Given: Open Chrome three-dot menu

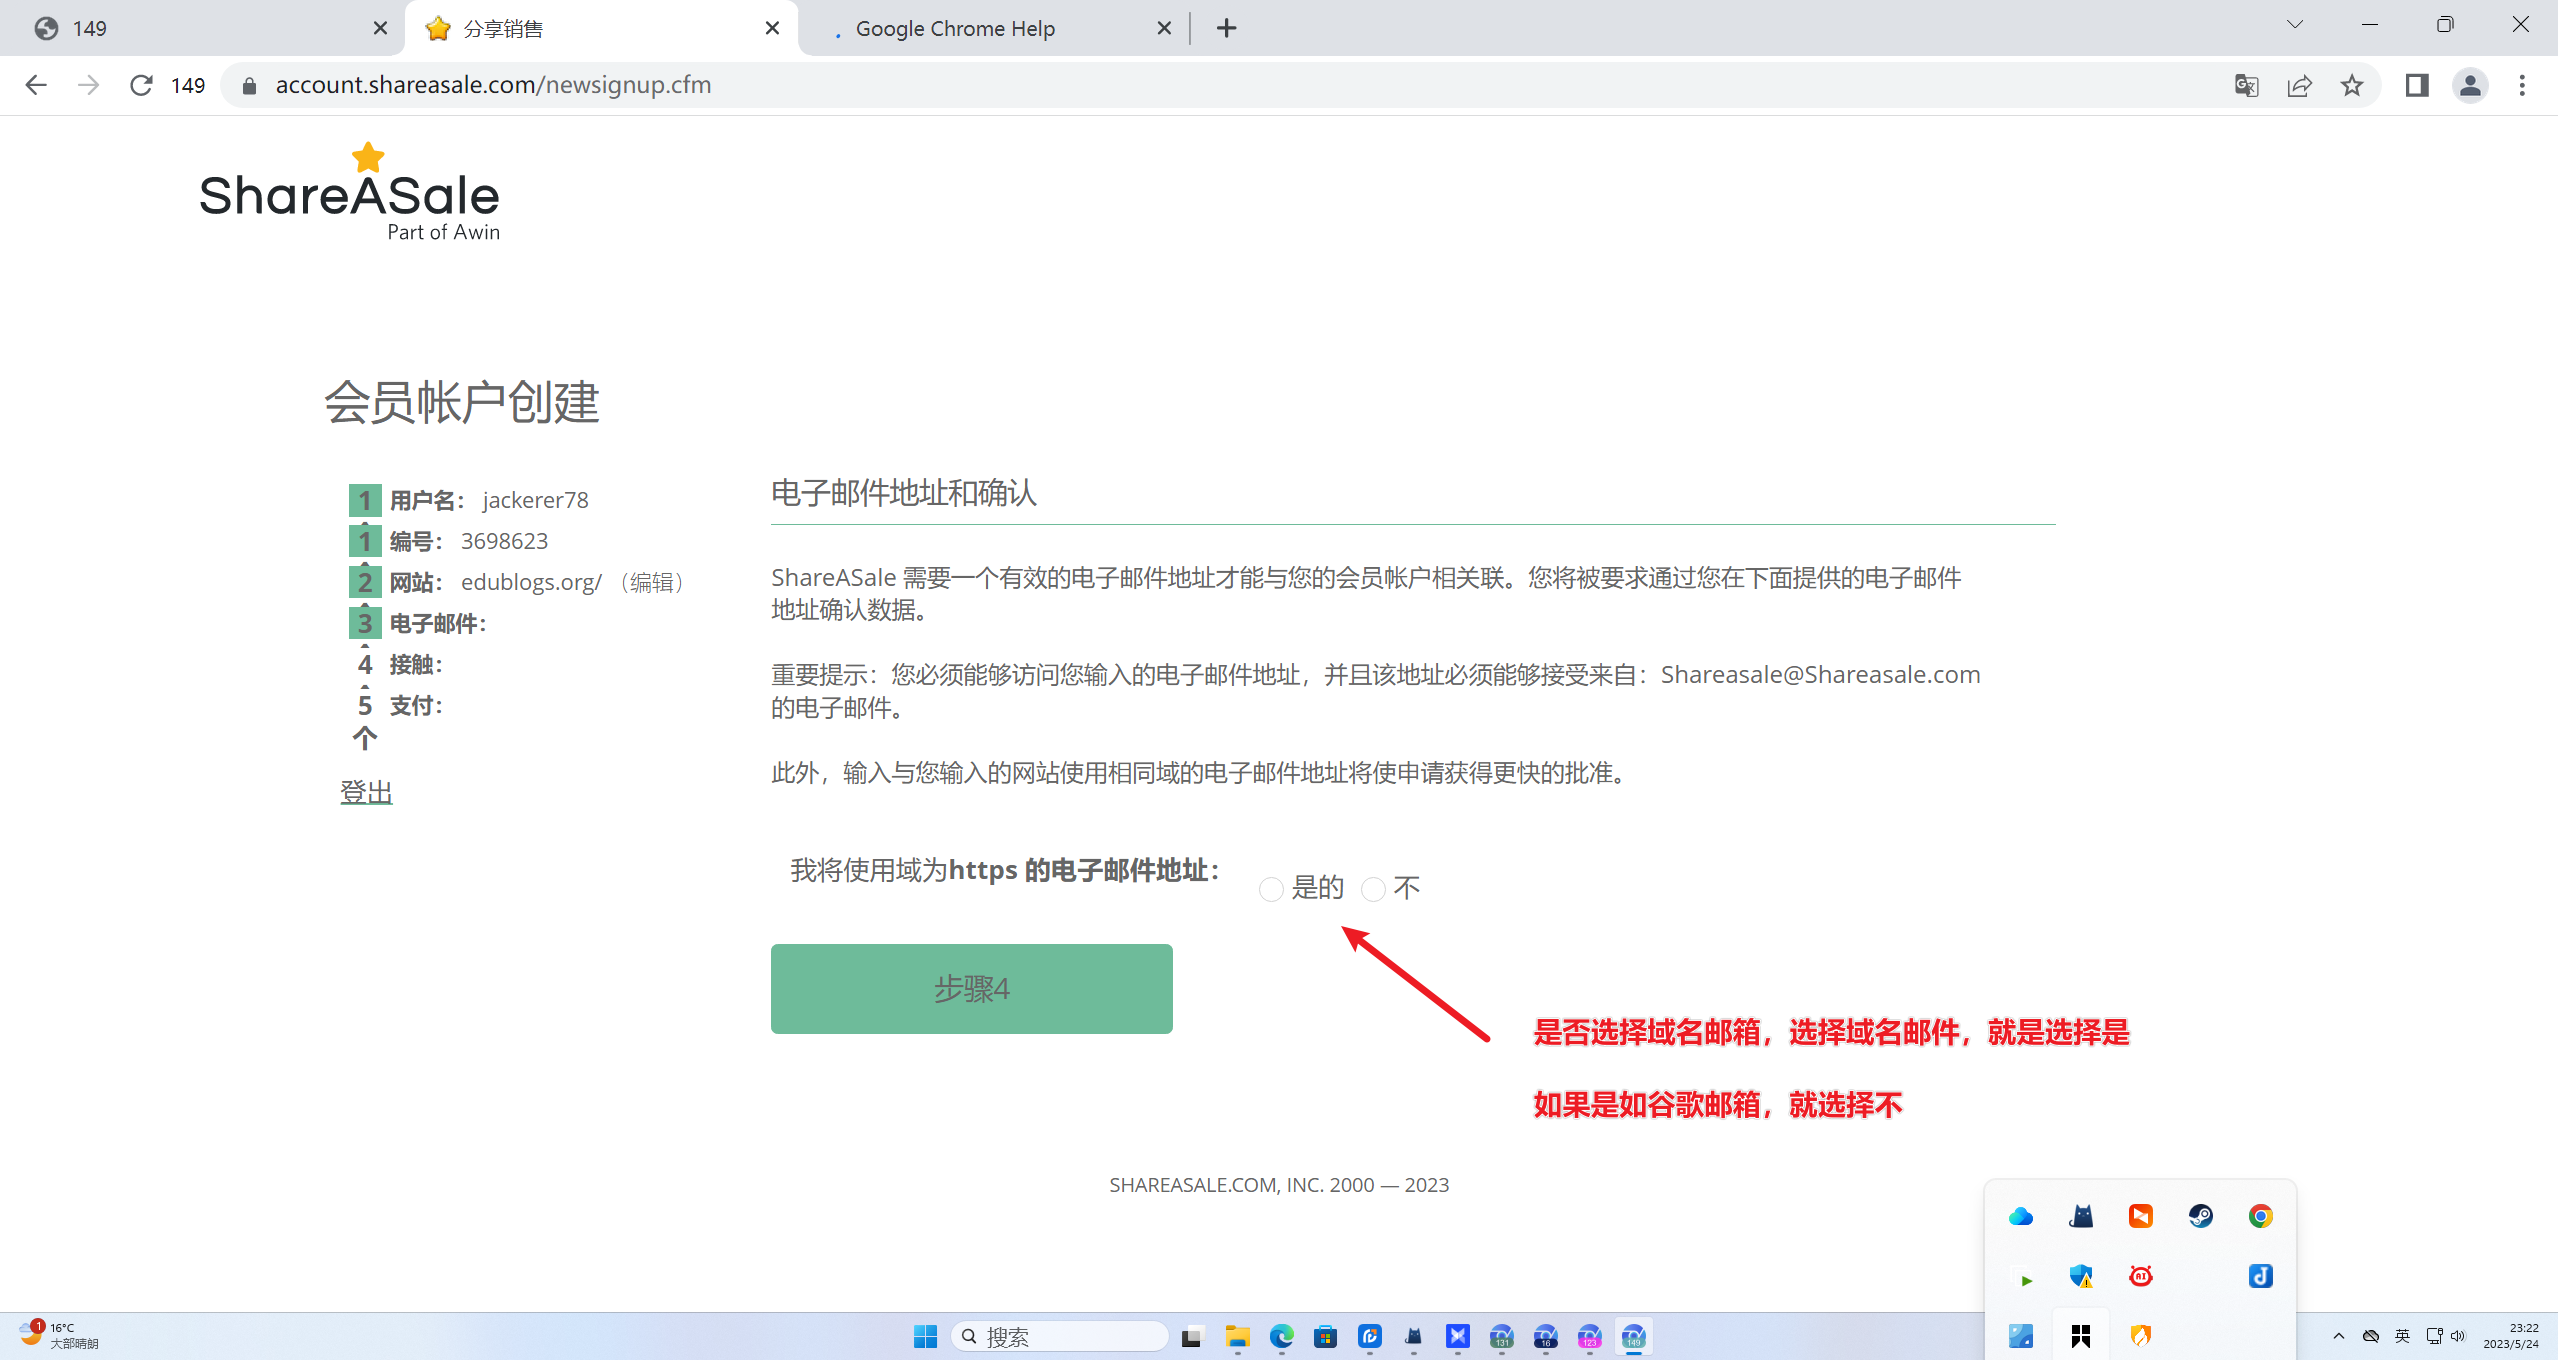Looking at the screenshot, I should tap(2522, 85).
